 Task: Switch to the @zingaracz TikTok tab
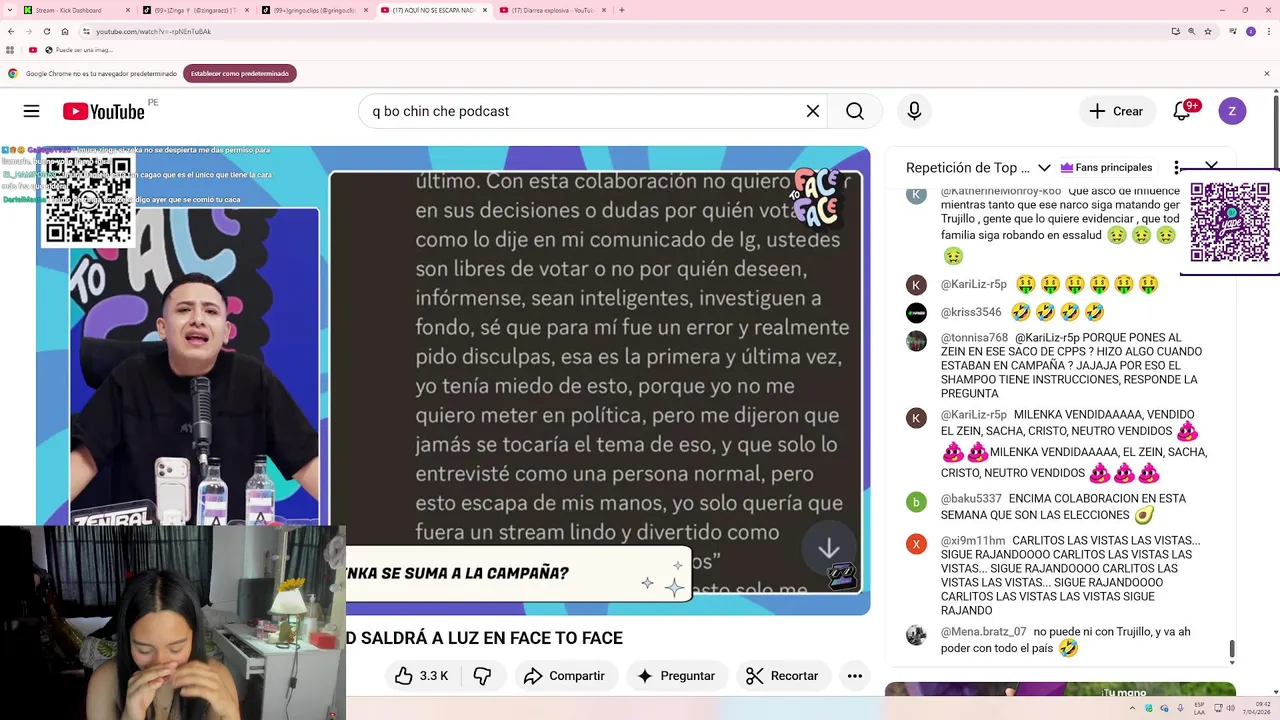195,10
